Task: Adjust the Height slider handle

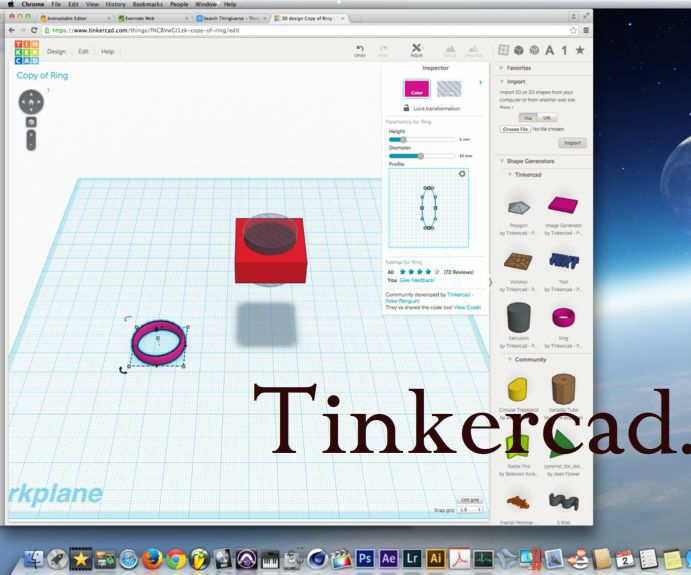Action: (403, 139)
